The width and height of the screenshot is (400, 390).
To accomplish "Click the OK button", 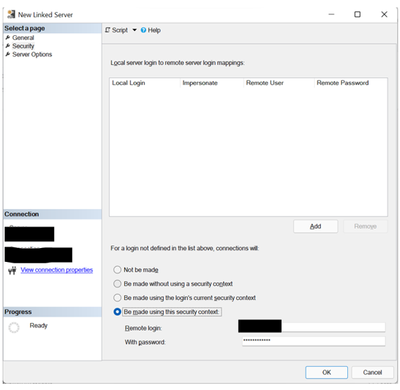I will [327, 372].
